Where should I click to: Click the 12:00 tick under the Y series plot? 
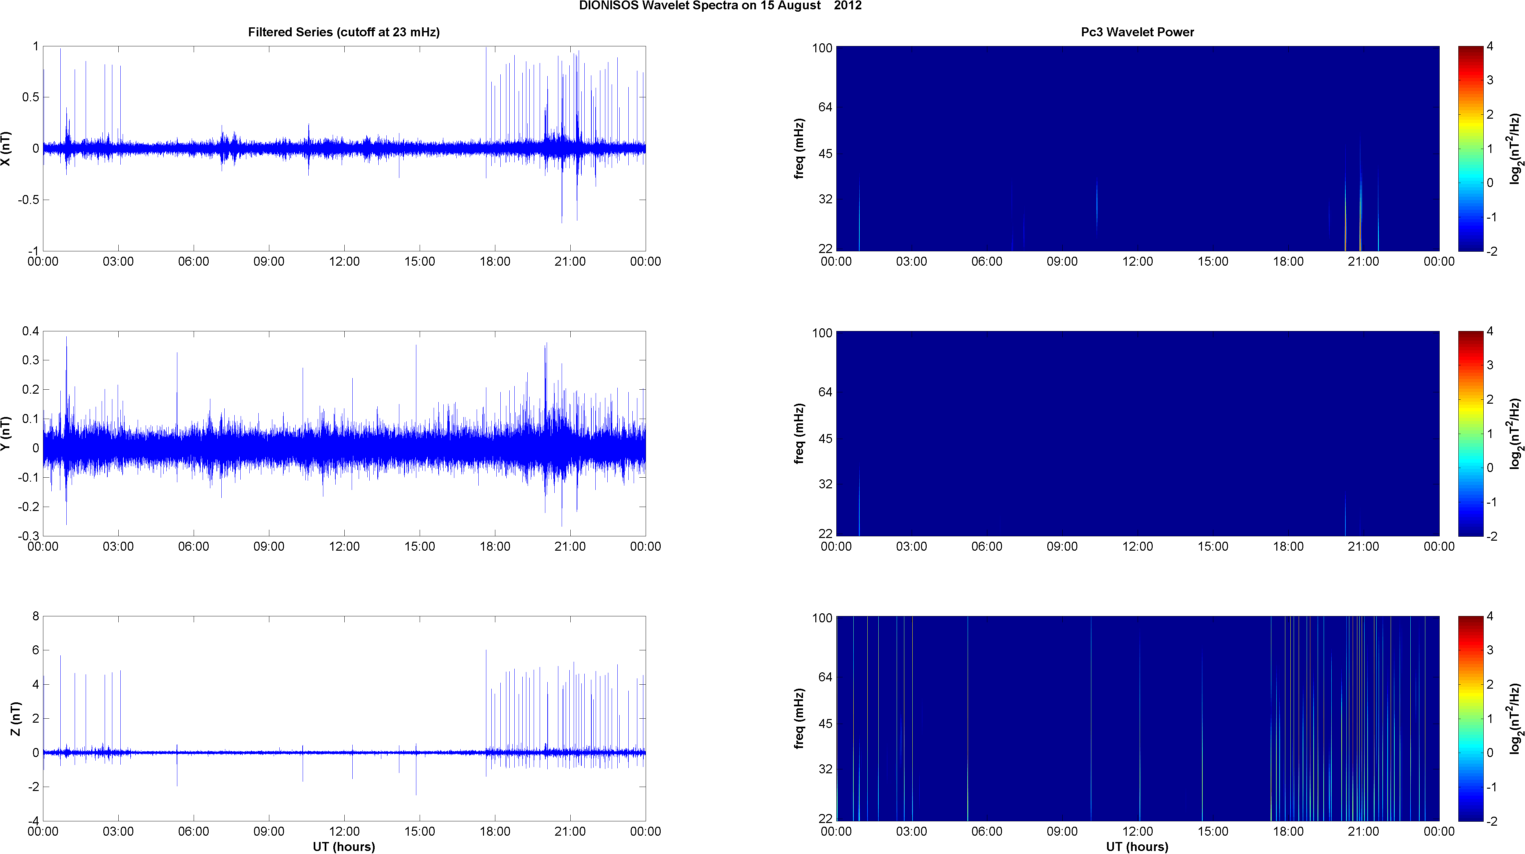coord(344,547)
